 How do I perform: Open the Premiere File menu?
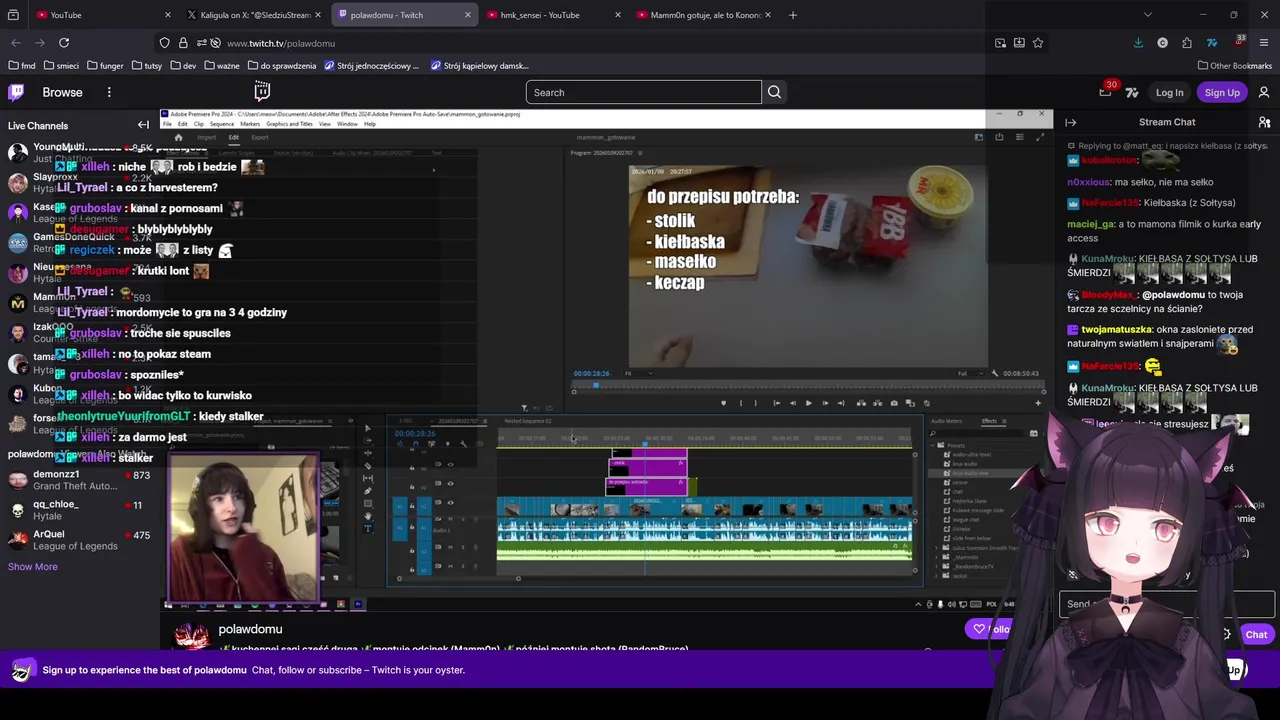168,124
